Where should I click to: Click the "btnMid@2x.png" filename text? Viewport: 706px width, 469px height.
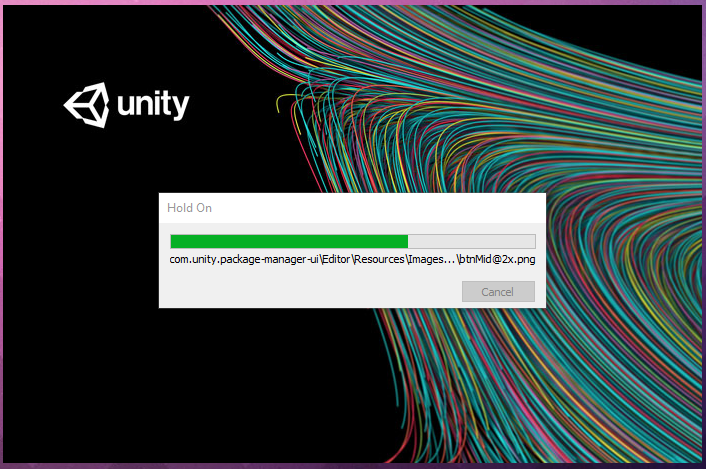click(x=497, y=259)
